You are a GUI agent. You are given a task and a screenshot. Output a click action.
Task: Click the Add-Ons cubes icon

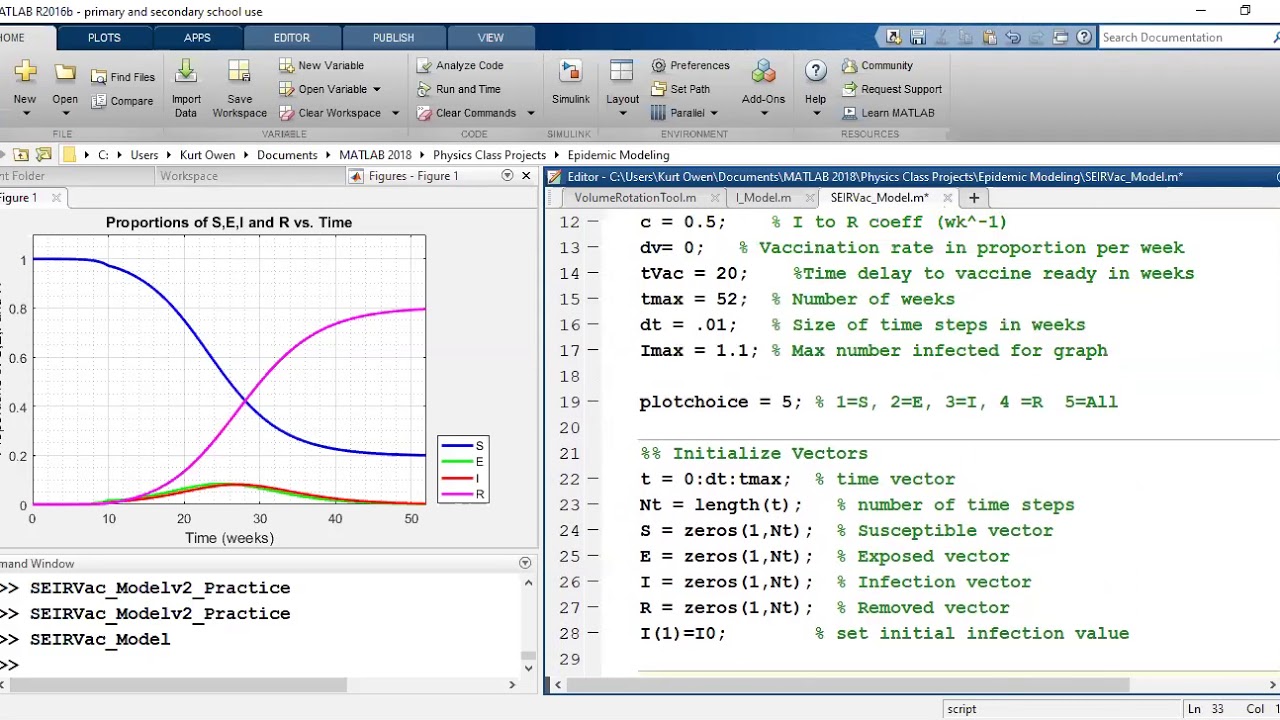tap(763, 71)
